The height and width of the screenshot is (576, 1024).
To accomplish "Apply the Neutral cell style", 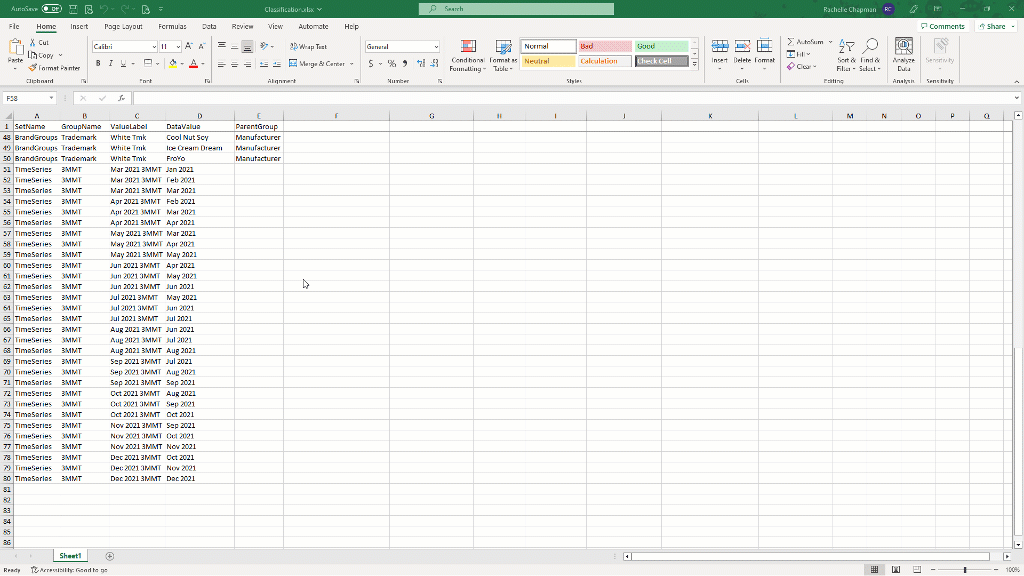I will pyautogui.click(x=549, y=61).
